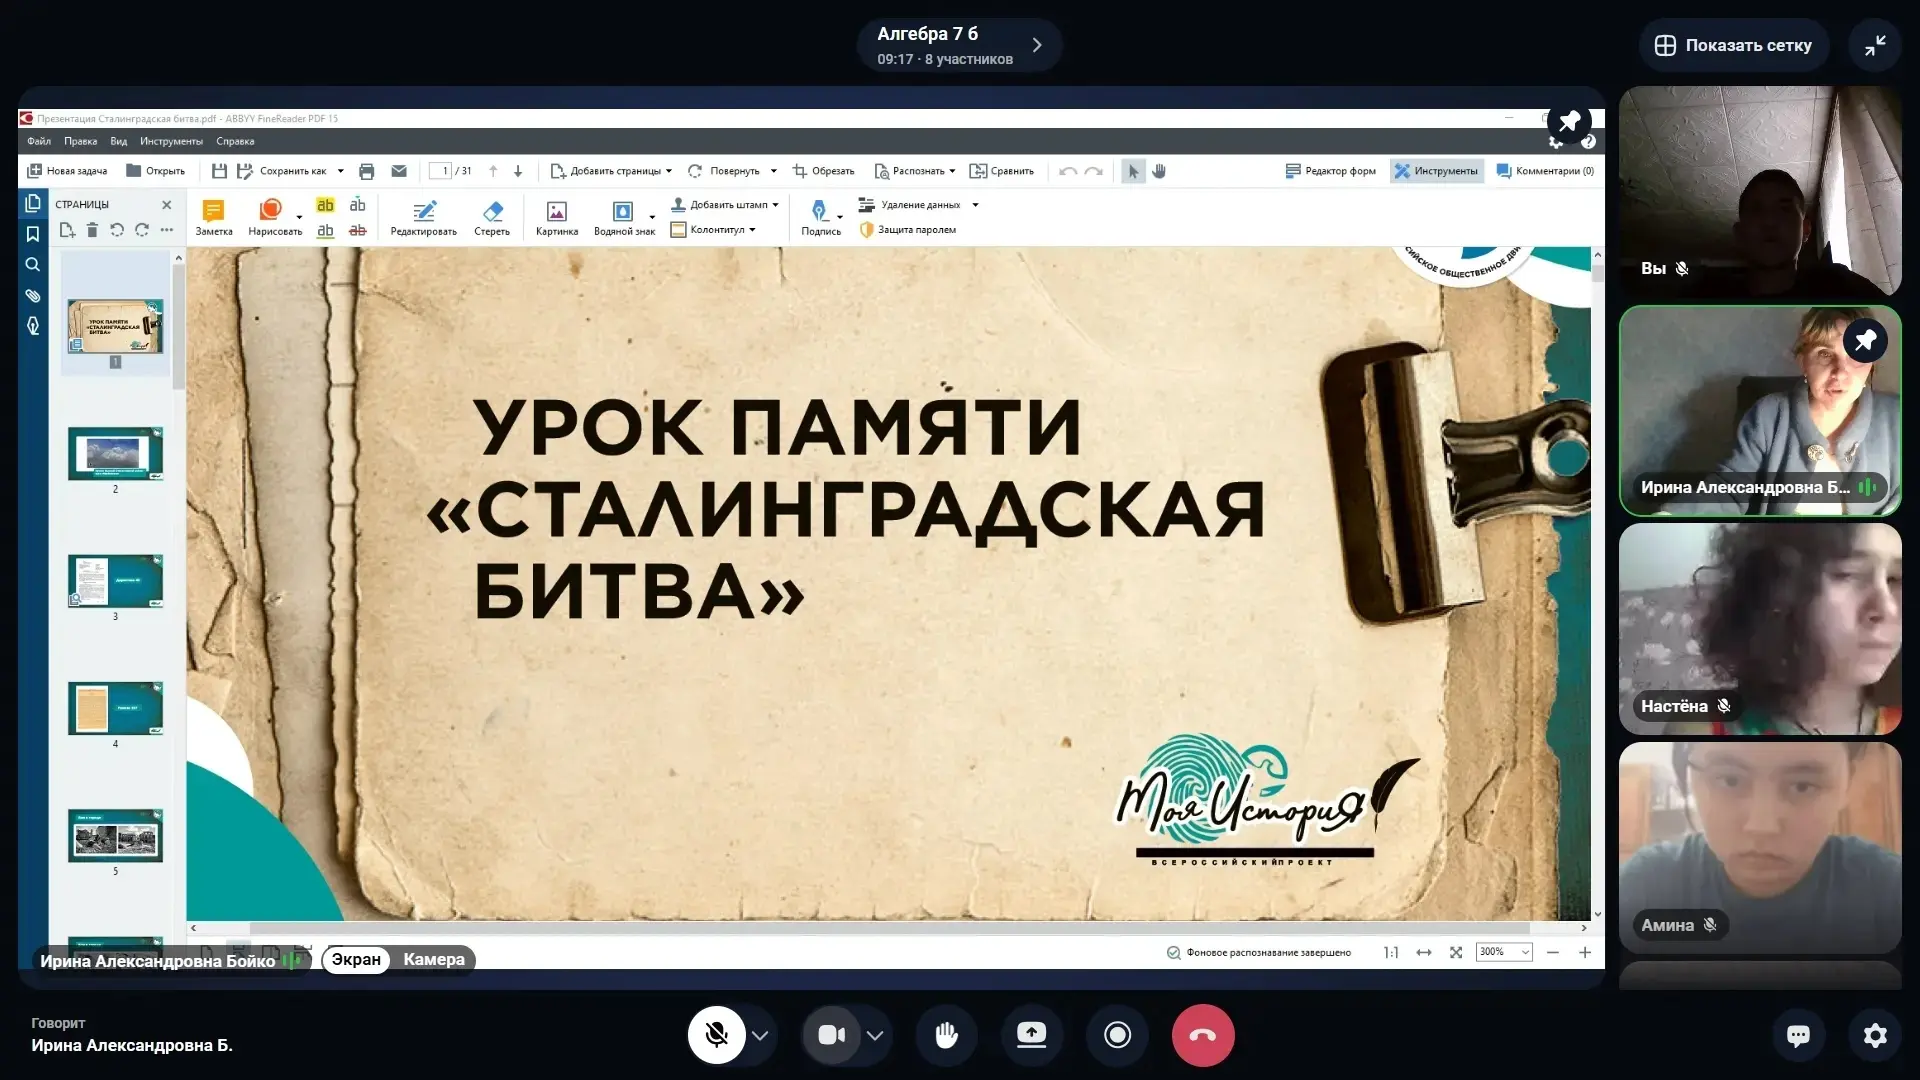Toggle the Инструменты tools panel
This screenshot has height=1080, width=1920.
point(1435,171)
